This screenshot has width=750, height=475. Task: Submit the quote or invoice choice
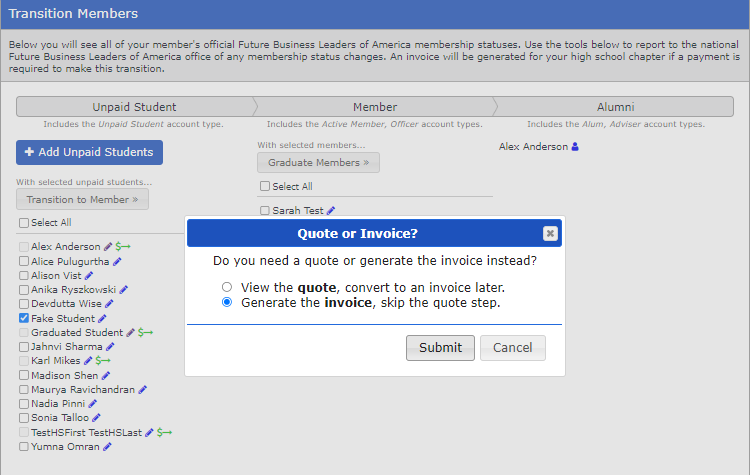tap(440, 348)
